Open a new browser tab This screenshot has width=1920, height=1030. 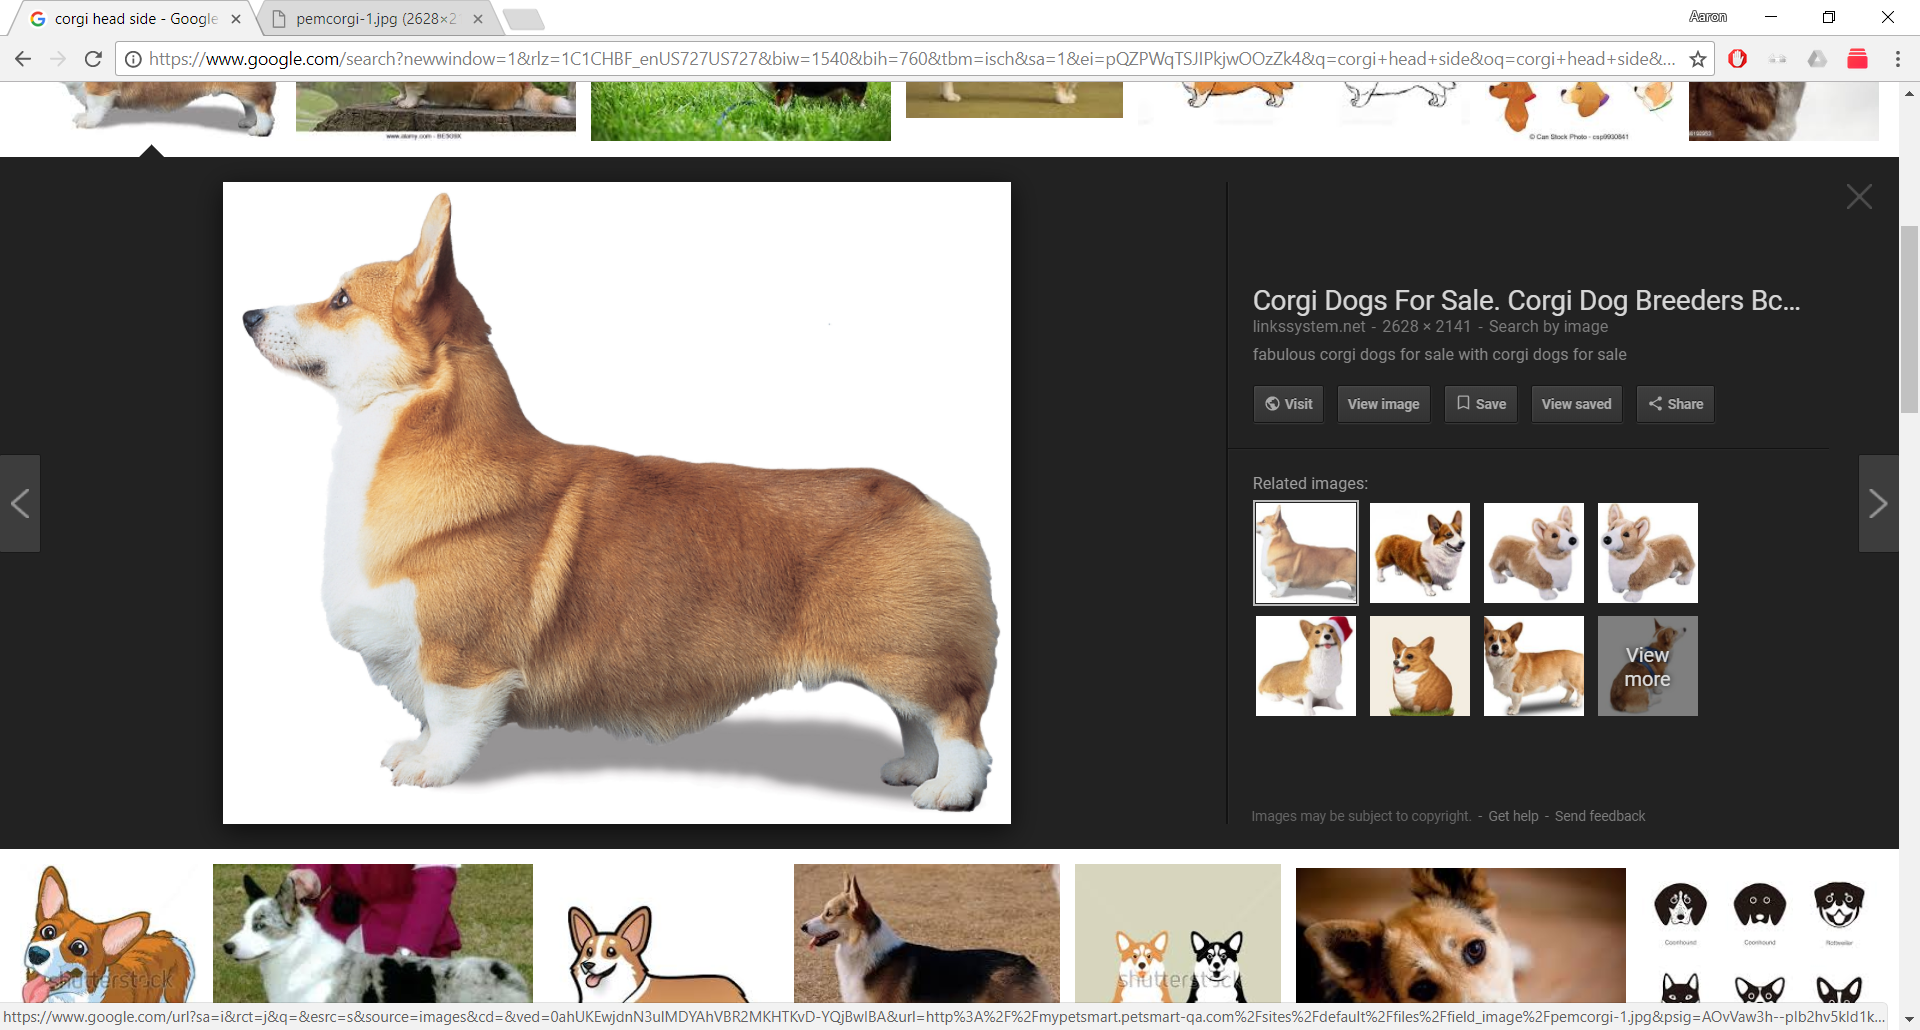pyautogui.click(x=523, y=19)
